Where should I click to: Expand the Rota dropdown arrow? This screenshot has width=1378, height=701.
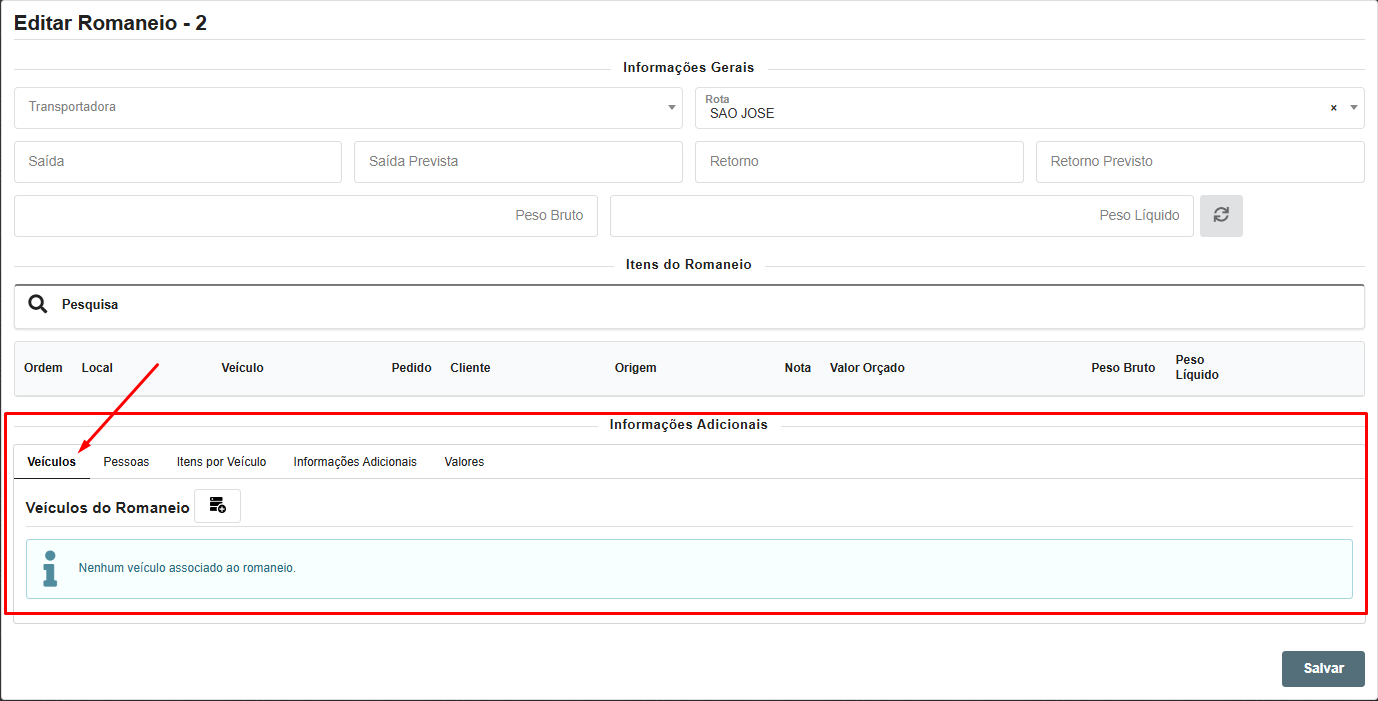[x=1354, y=108]
